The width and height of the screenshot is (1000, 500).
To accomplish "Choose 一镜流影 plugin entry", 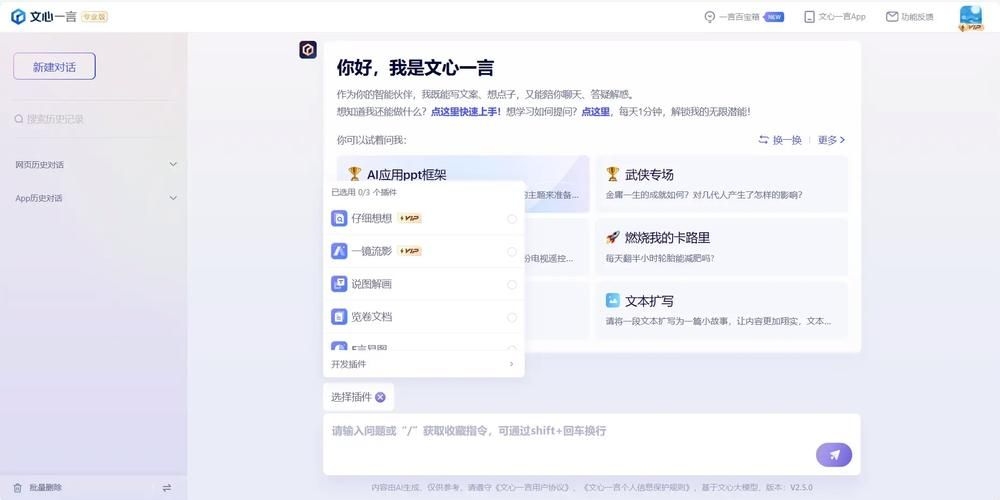I will point(423,251).
